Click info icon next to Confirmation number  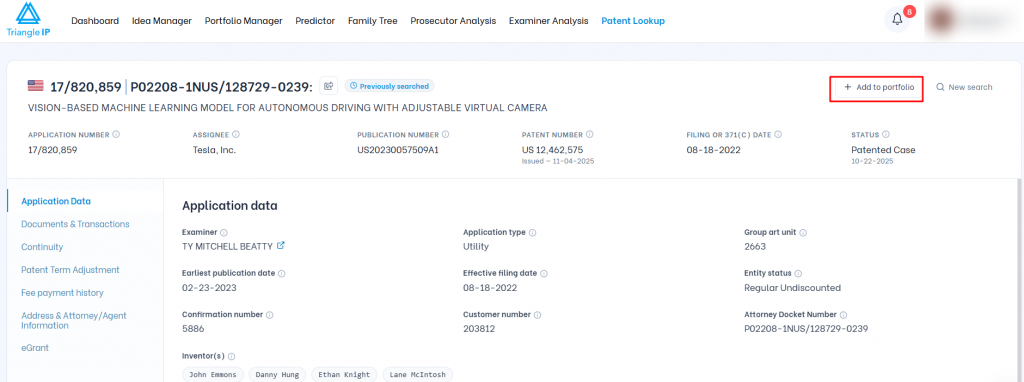click(270, 315)
